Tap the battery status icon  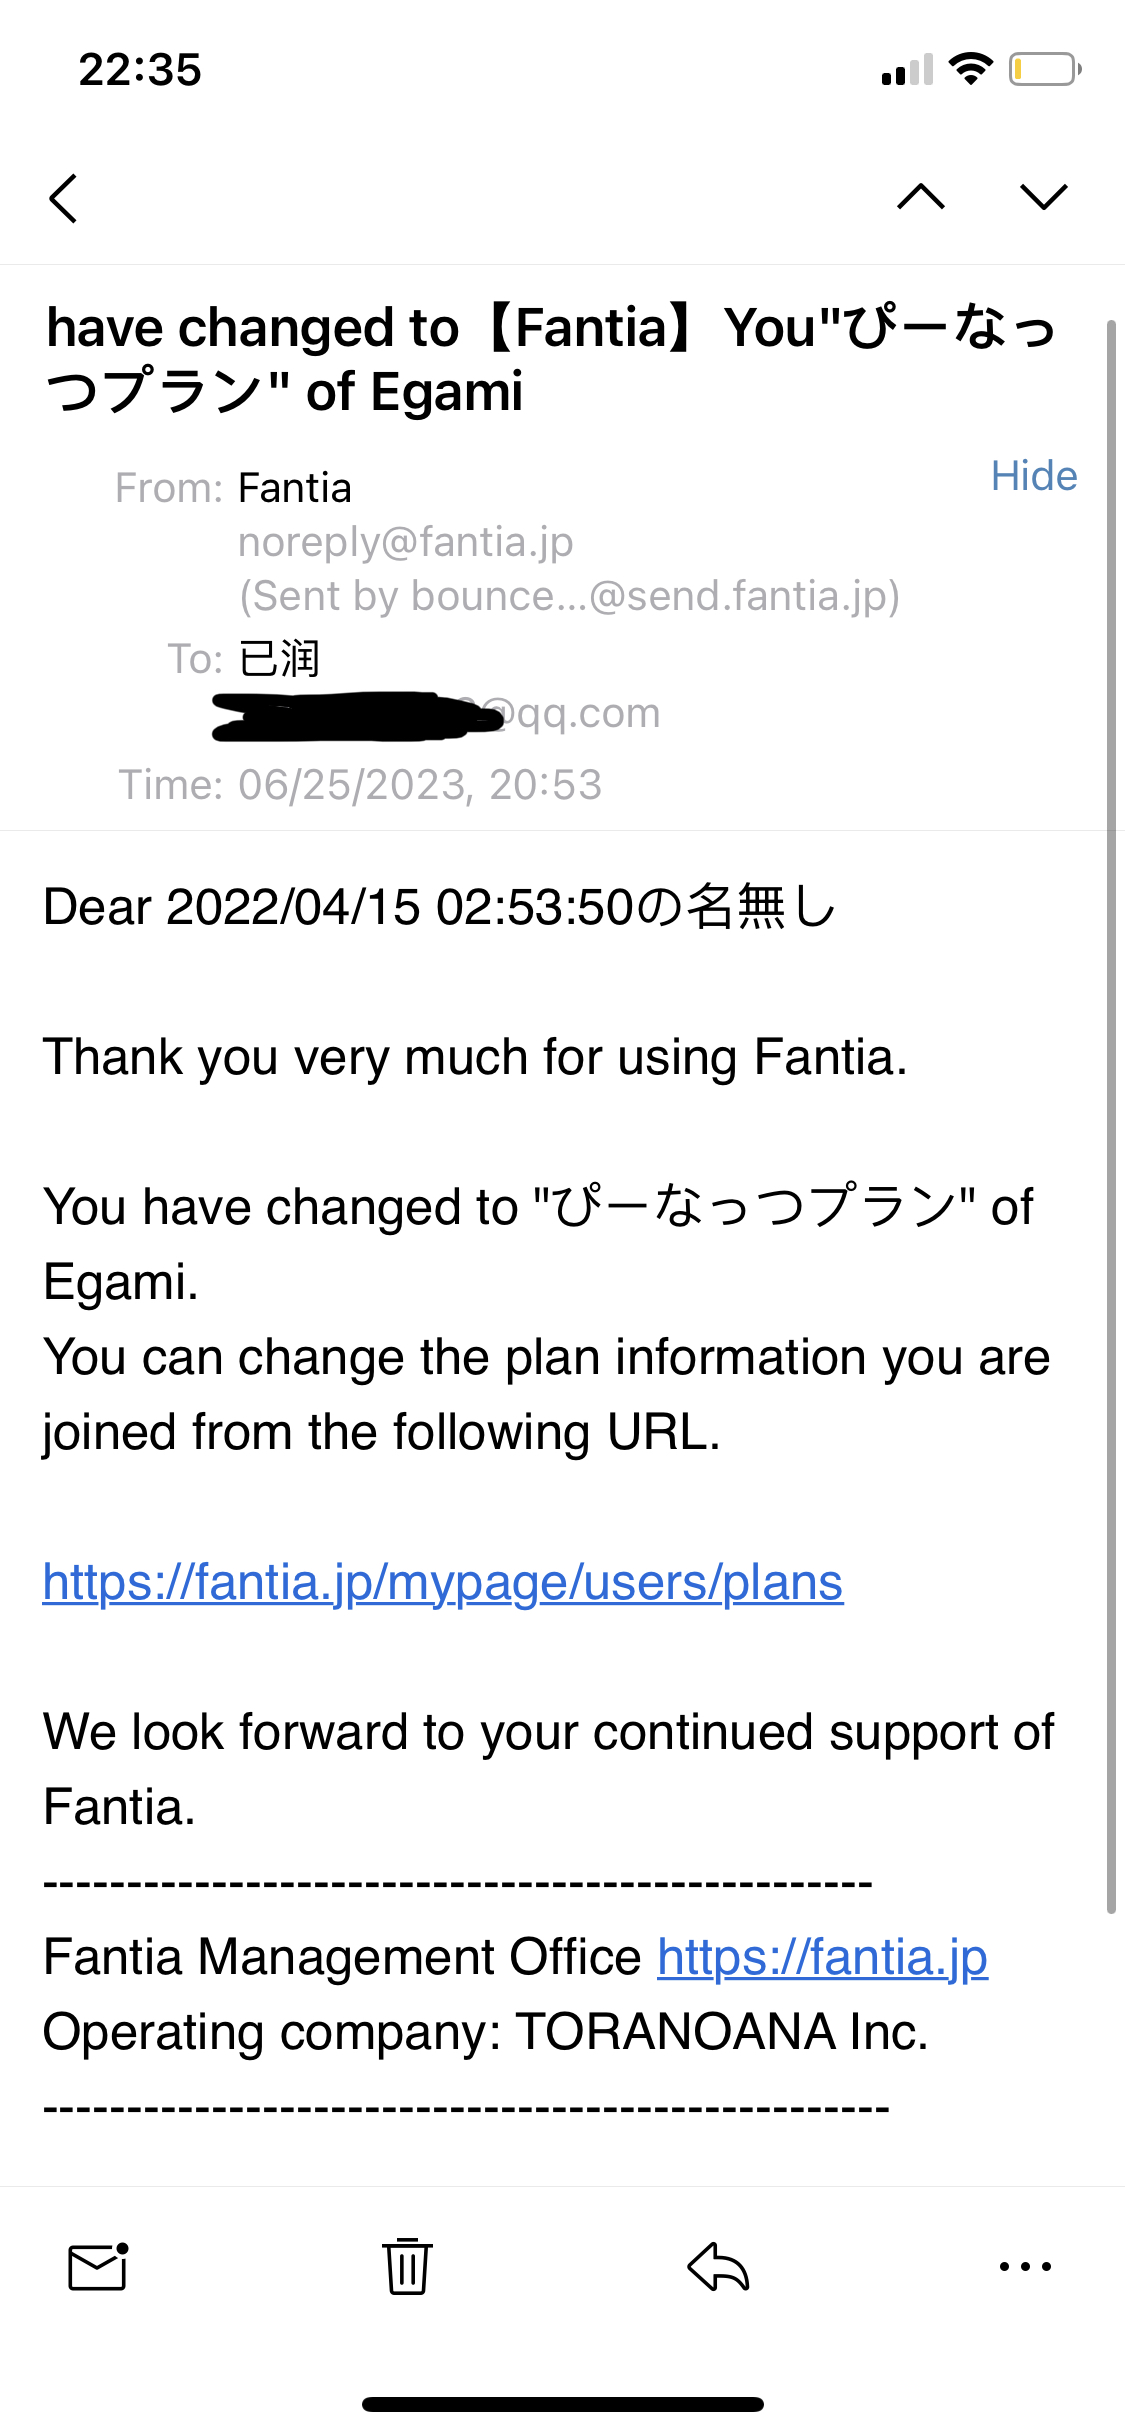[1045, 69]
